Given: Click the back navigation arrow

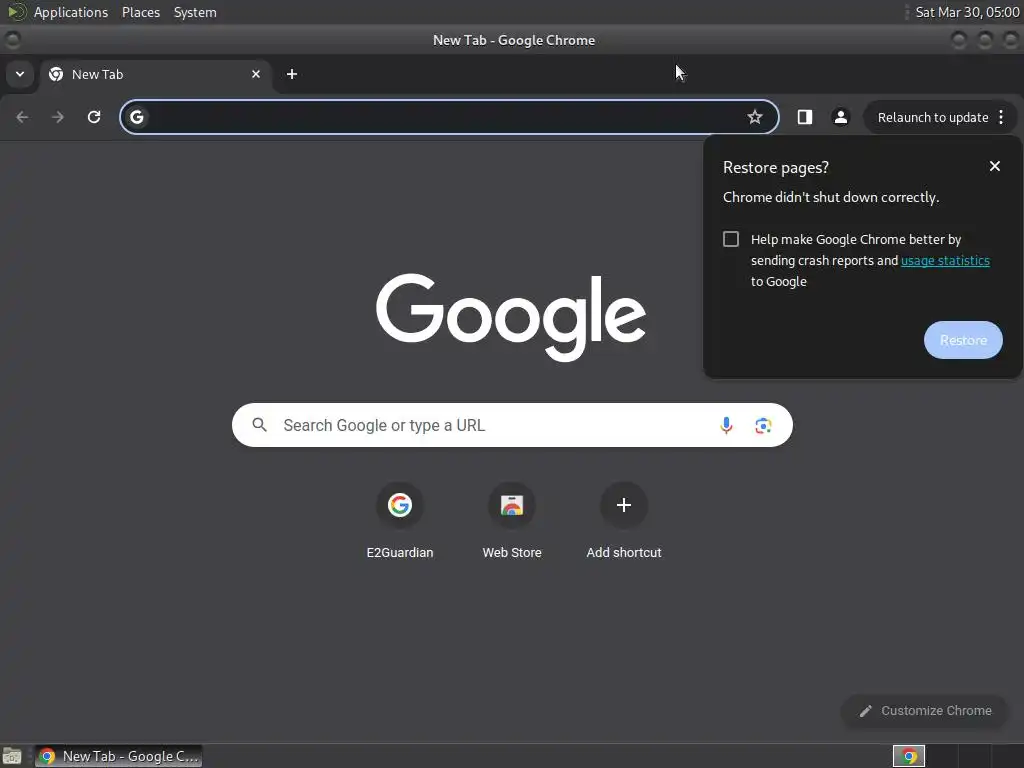Looking at the screenshot, I should click(22, 117).
